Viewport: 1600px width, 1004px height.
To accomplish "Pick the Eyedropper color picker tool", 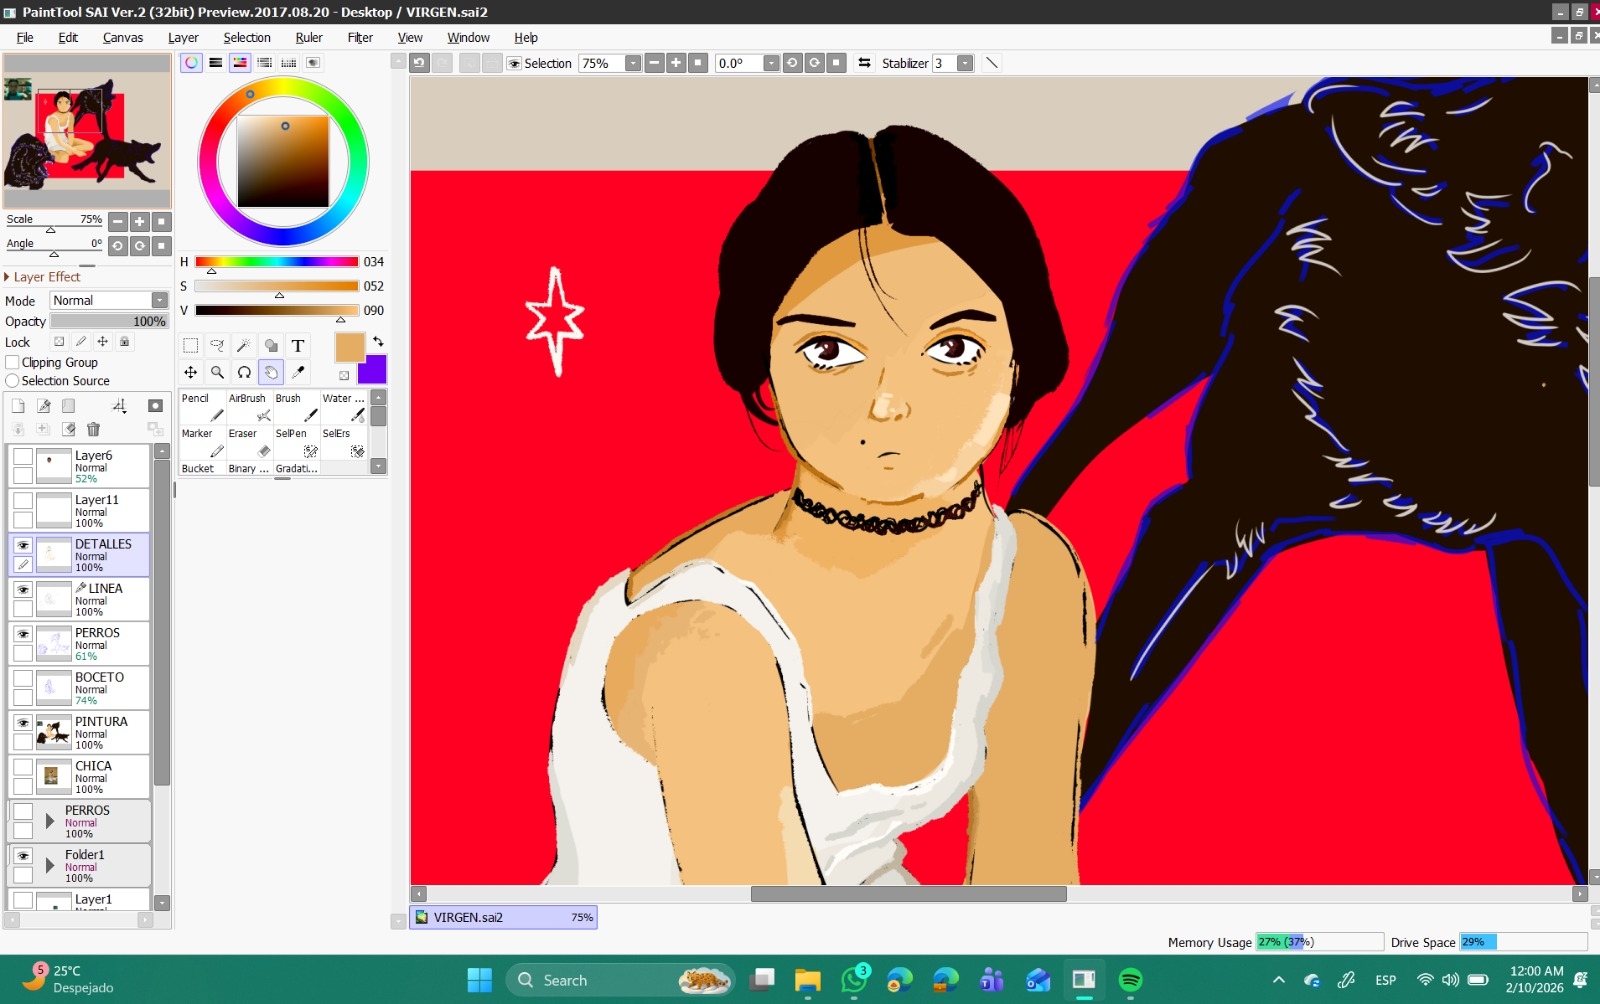I will click(x=298, y=372).
